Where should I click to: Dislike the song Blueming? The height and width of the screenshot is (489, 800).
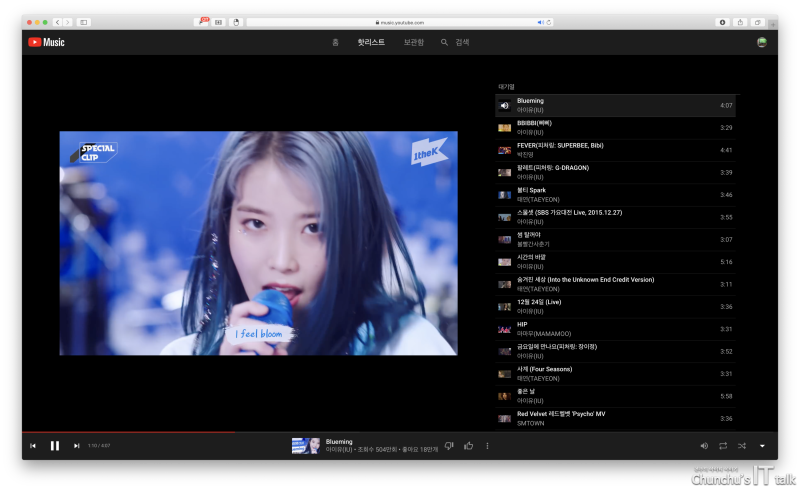[449, 446]
